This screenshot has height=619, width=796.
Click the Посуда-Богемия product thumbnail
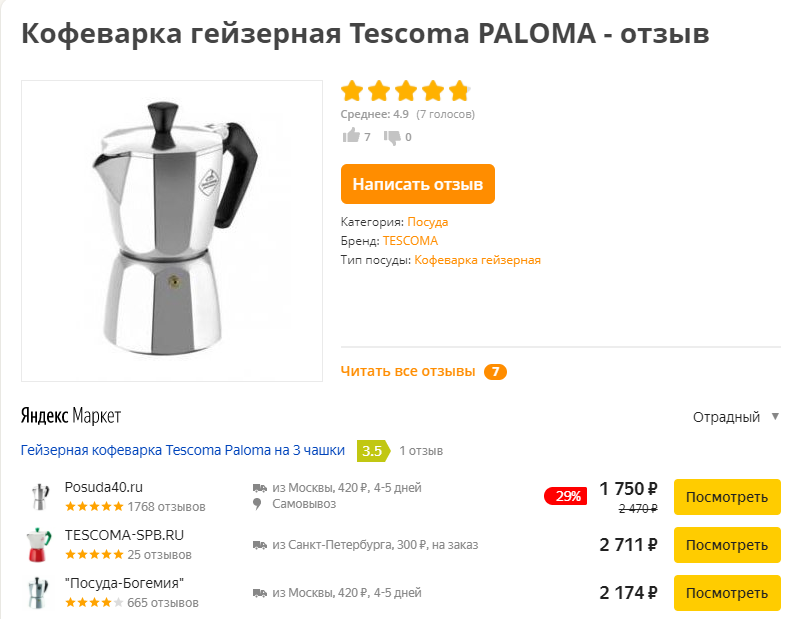38,593
